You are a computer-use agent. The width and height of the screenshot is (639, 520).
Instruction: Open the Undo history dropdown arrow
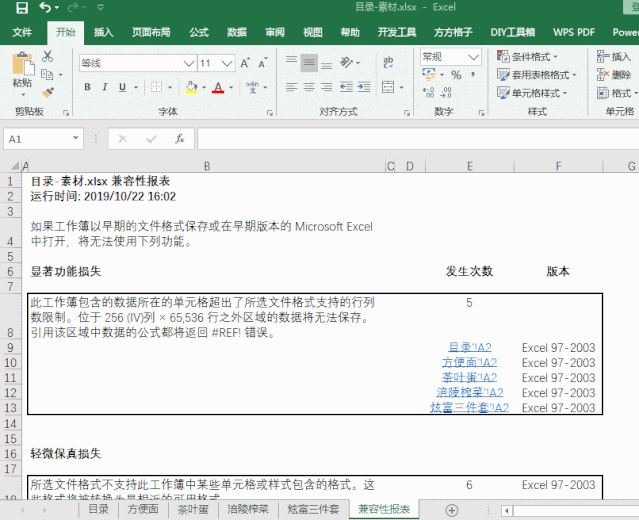pos(57,8)
